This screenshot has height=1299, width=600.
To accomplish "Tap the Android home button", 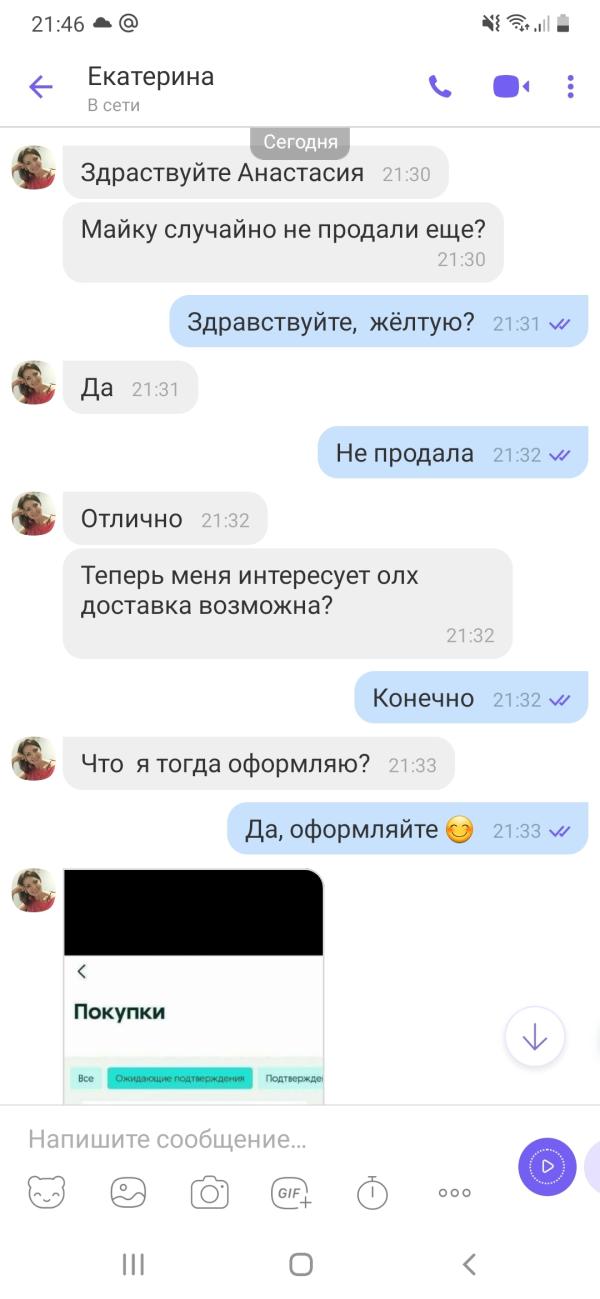I will coord(301,1264).
